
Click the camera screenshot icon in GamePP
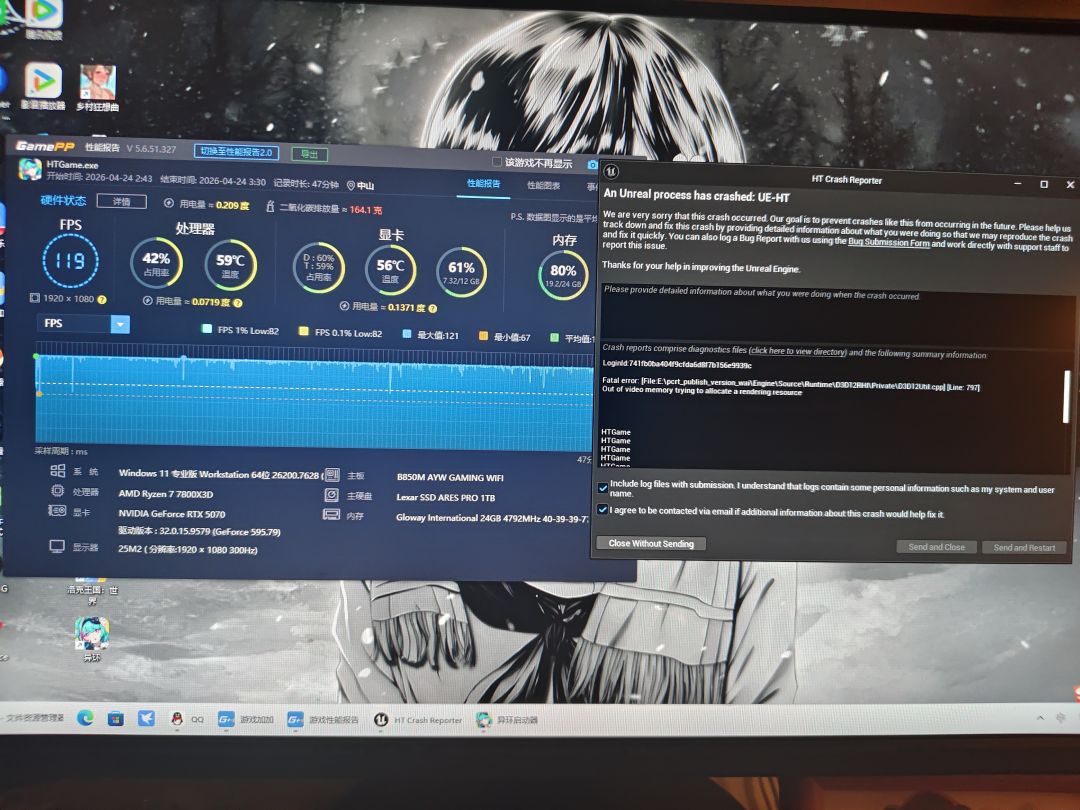(x=592, y=165)
